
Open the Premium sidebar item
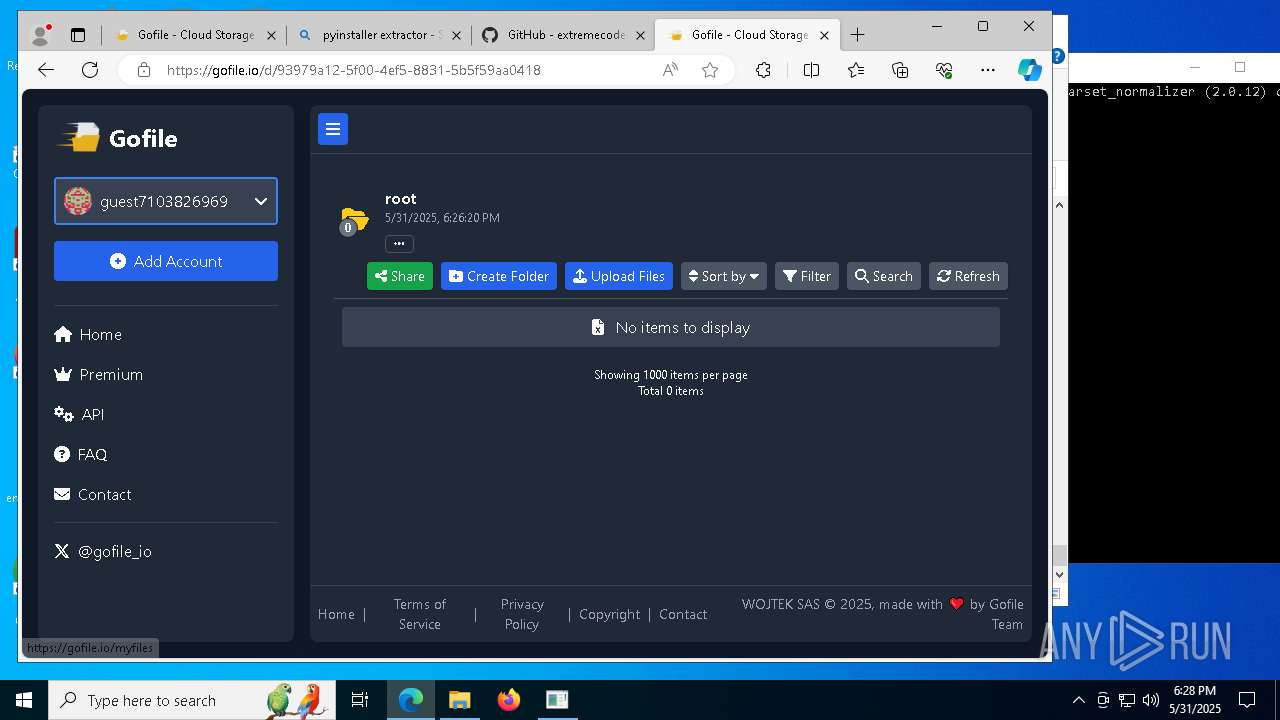[x=98, y=374]
